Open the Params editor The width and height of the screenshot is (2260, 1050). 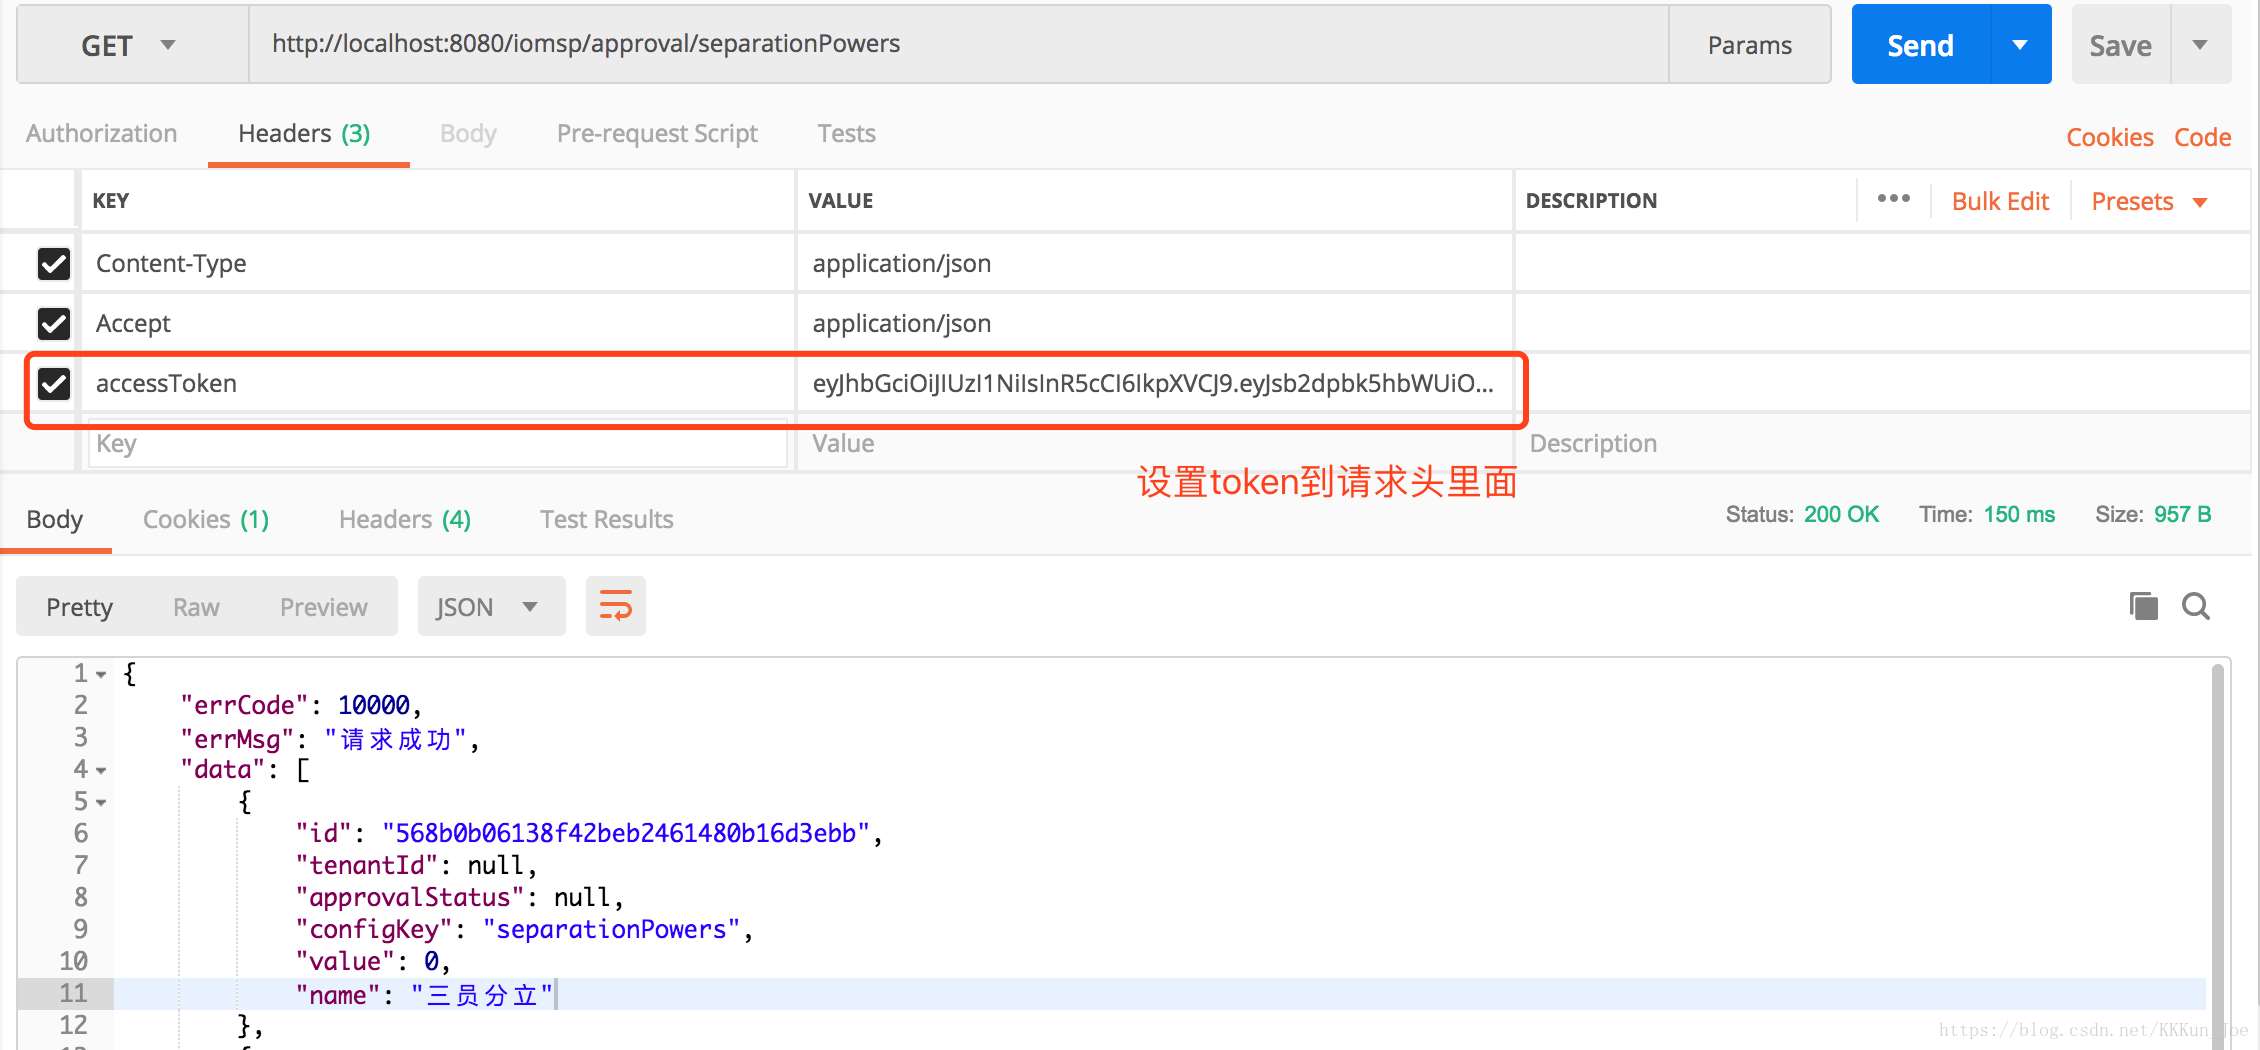pos(1750,45)
